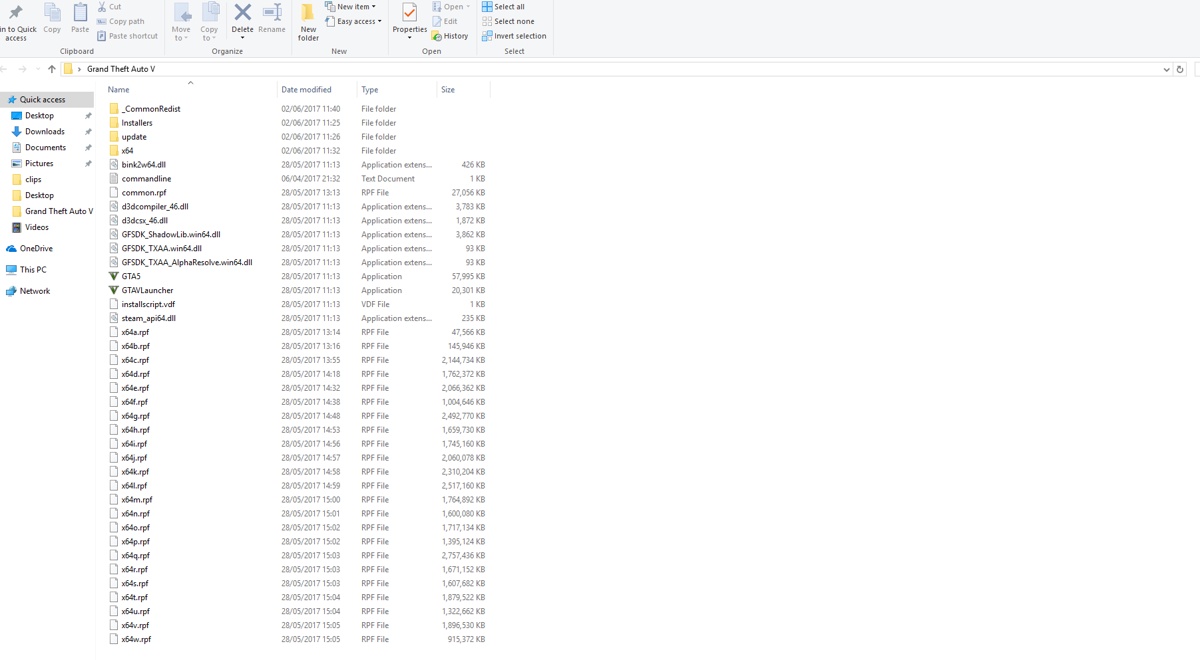Open the address bar previous locations dropdown
This screenshot has height=660, width=1200.
click(x=1166, y=69)
